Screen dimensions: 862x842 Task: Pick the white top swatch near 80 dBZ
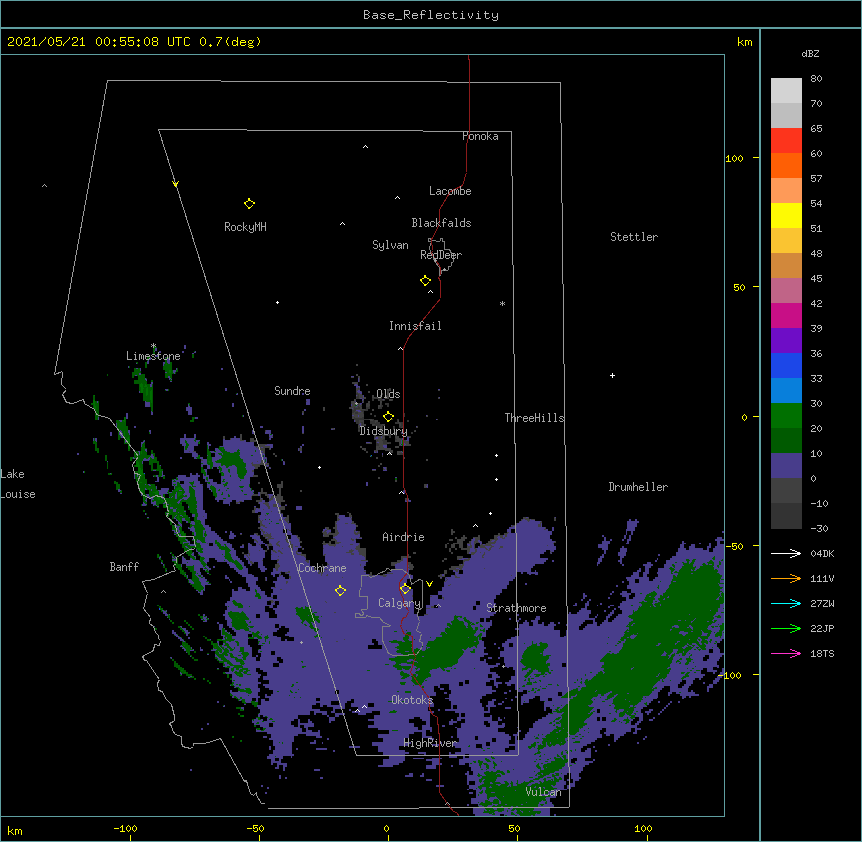[x=786, y=91]
